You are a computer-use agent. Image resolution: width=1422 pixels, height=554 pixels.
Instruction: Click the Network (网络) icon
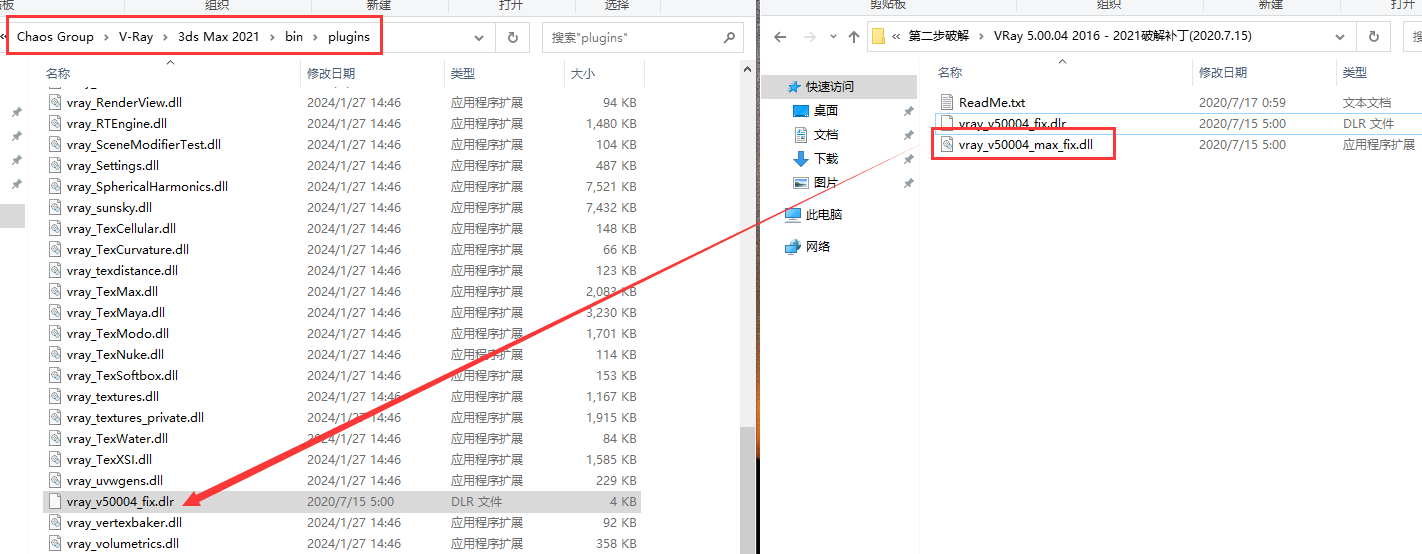(x=793, y=246)
